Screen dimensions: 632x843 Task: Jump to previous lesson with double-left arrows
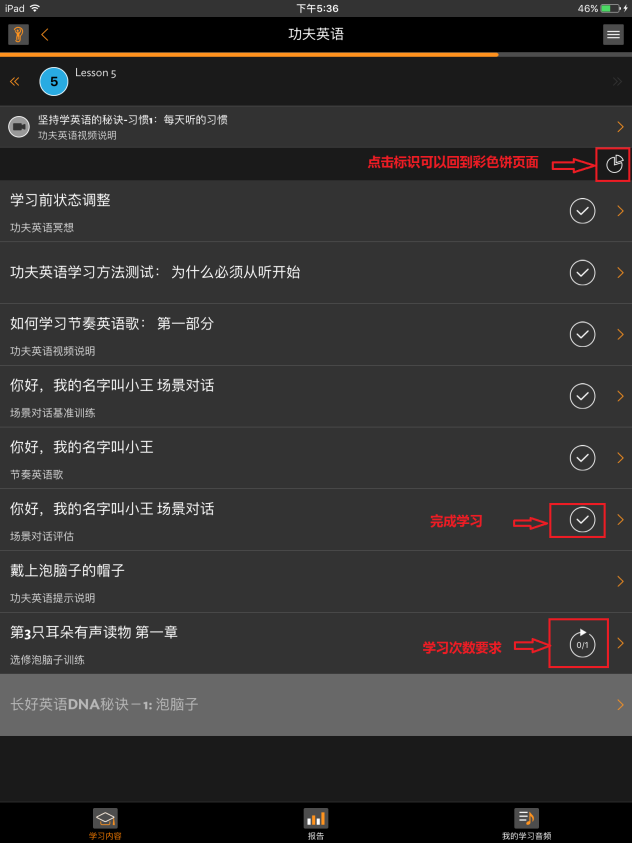tap(15, 82)
